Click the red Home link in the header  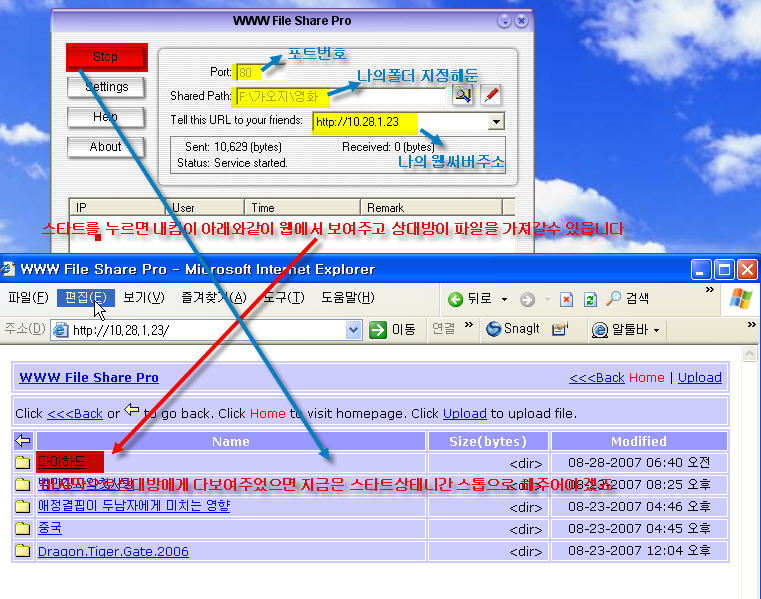pos(646,378)
